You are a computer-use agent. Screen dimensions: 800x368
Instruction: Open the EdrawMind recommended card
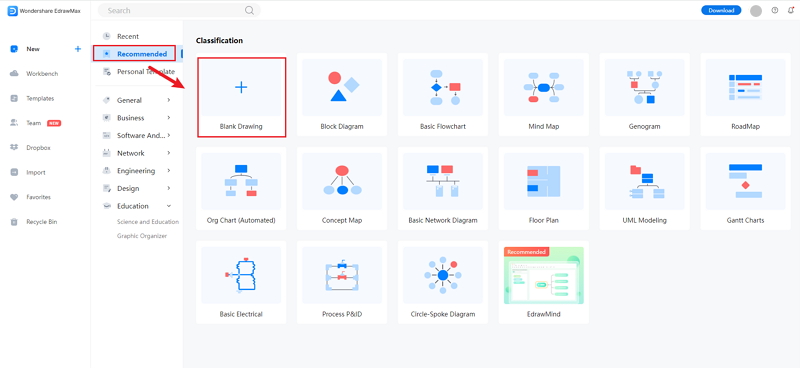[544, 283]
